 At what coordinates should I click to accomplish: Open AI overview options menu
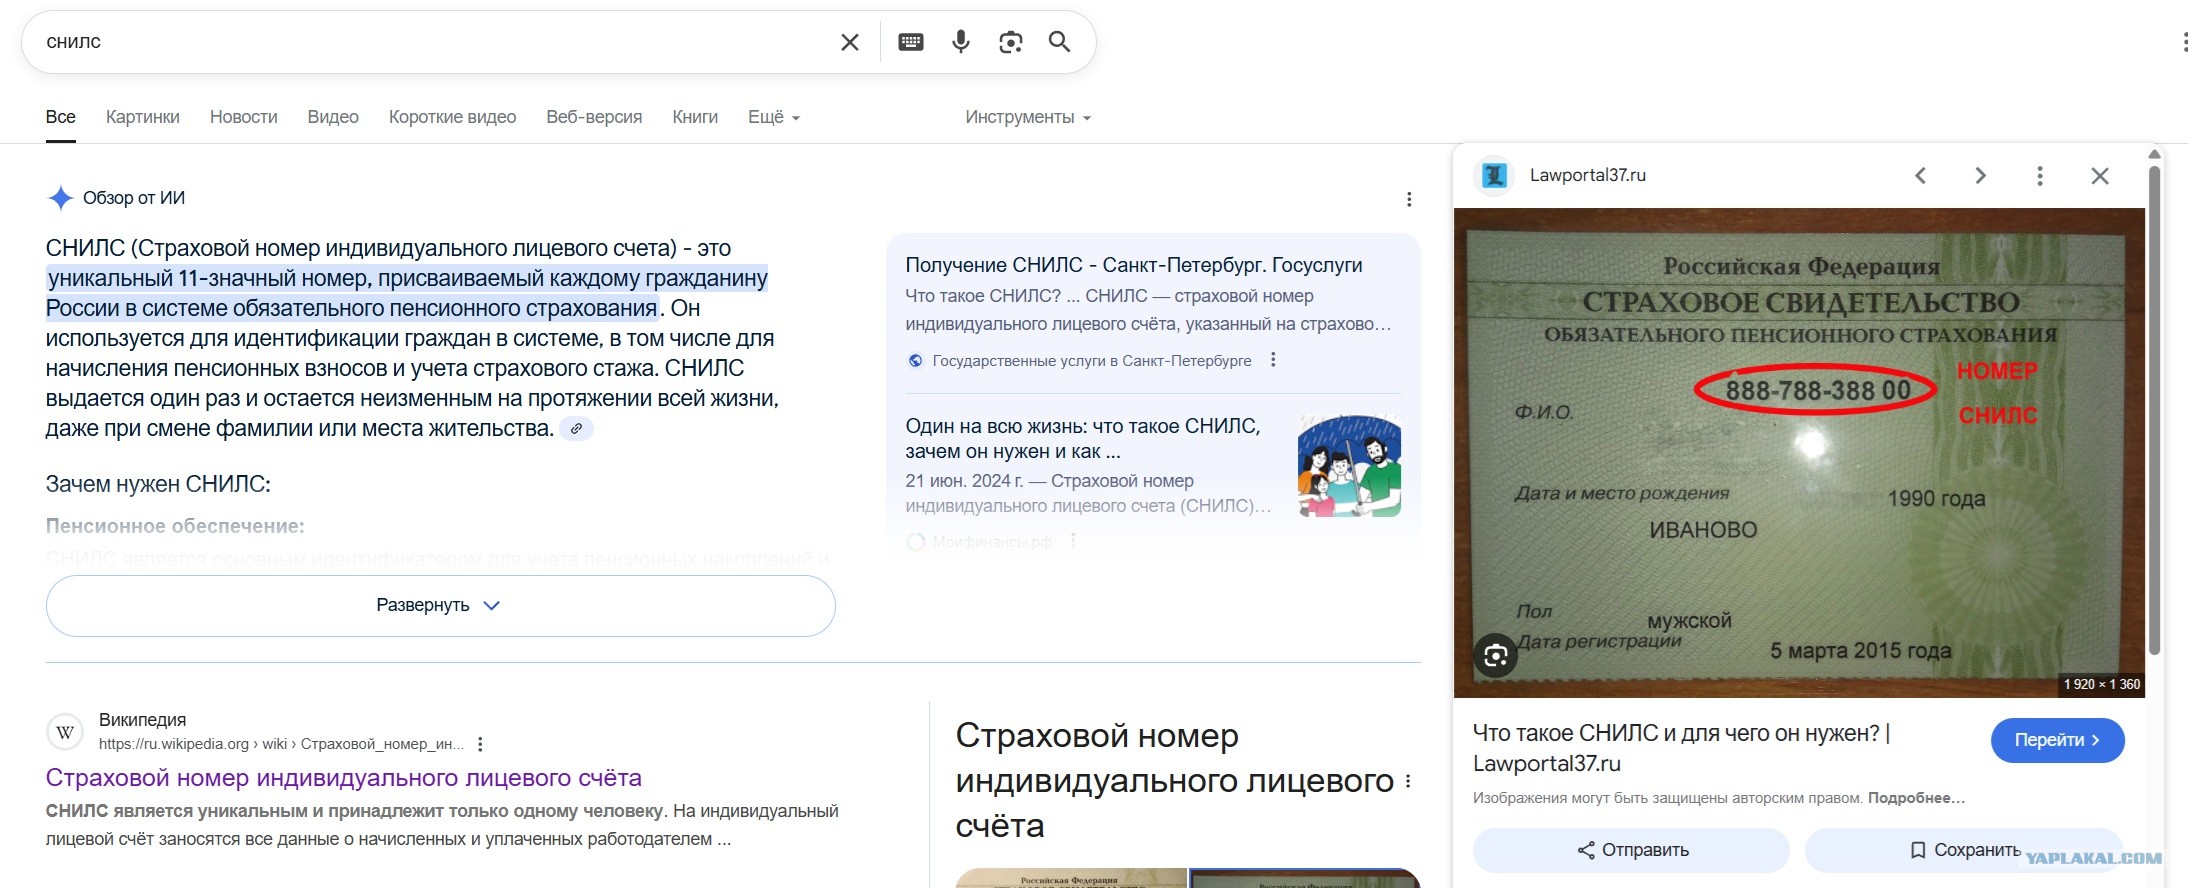[1409, 199]
